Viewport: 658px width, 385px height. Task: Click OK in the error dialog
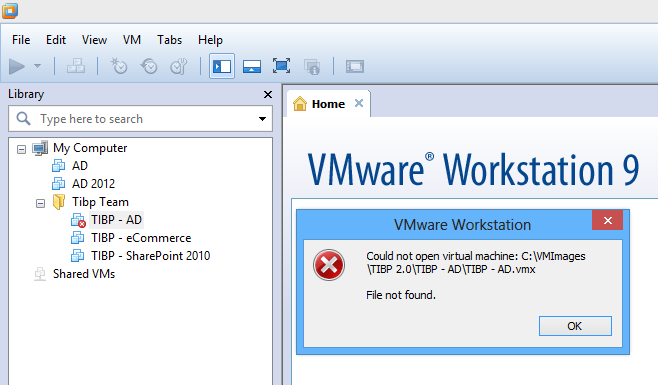[575, 326]
